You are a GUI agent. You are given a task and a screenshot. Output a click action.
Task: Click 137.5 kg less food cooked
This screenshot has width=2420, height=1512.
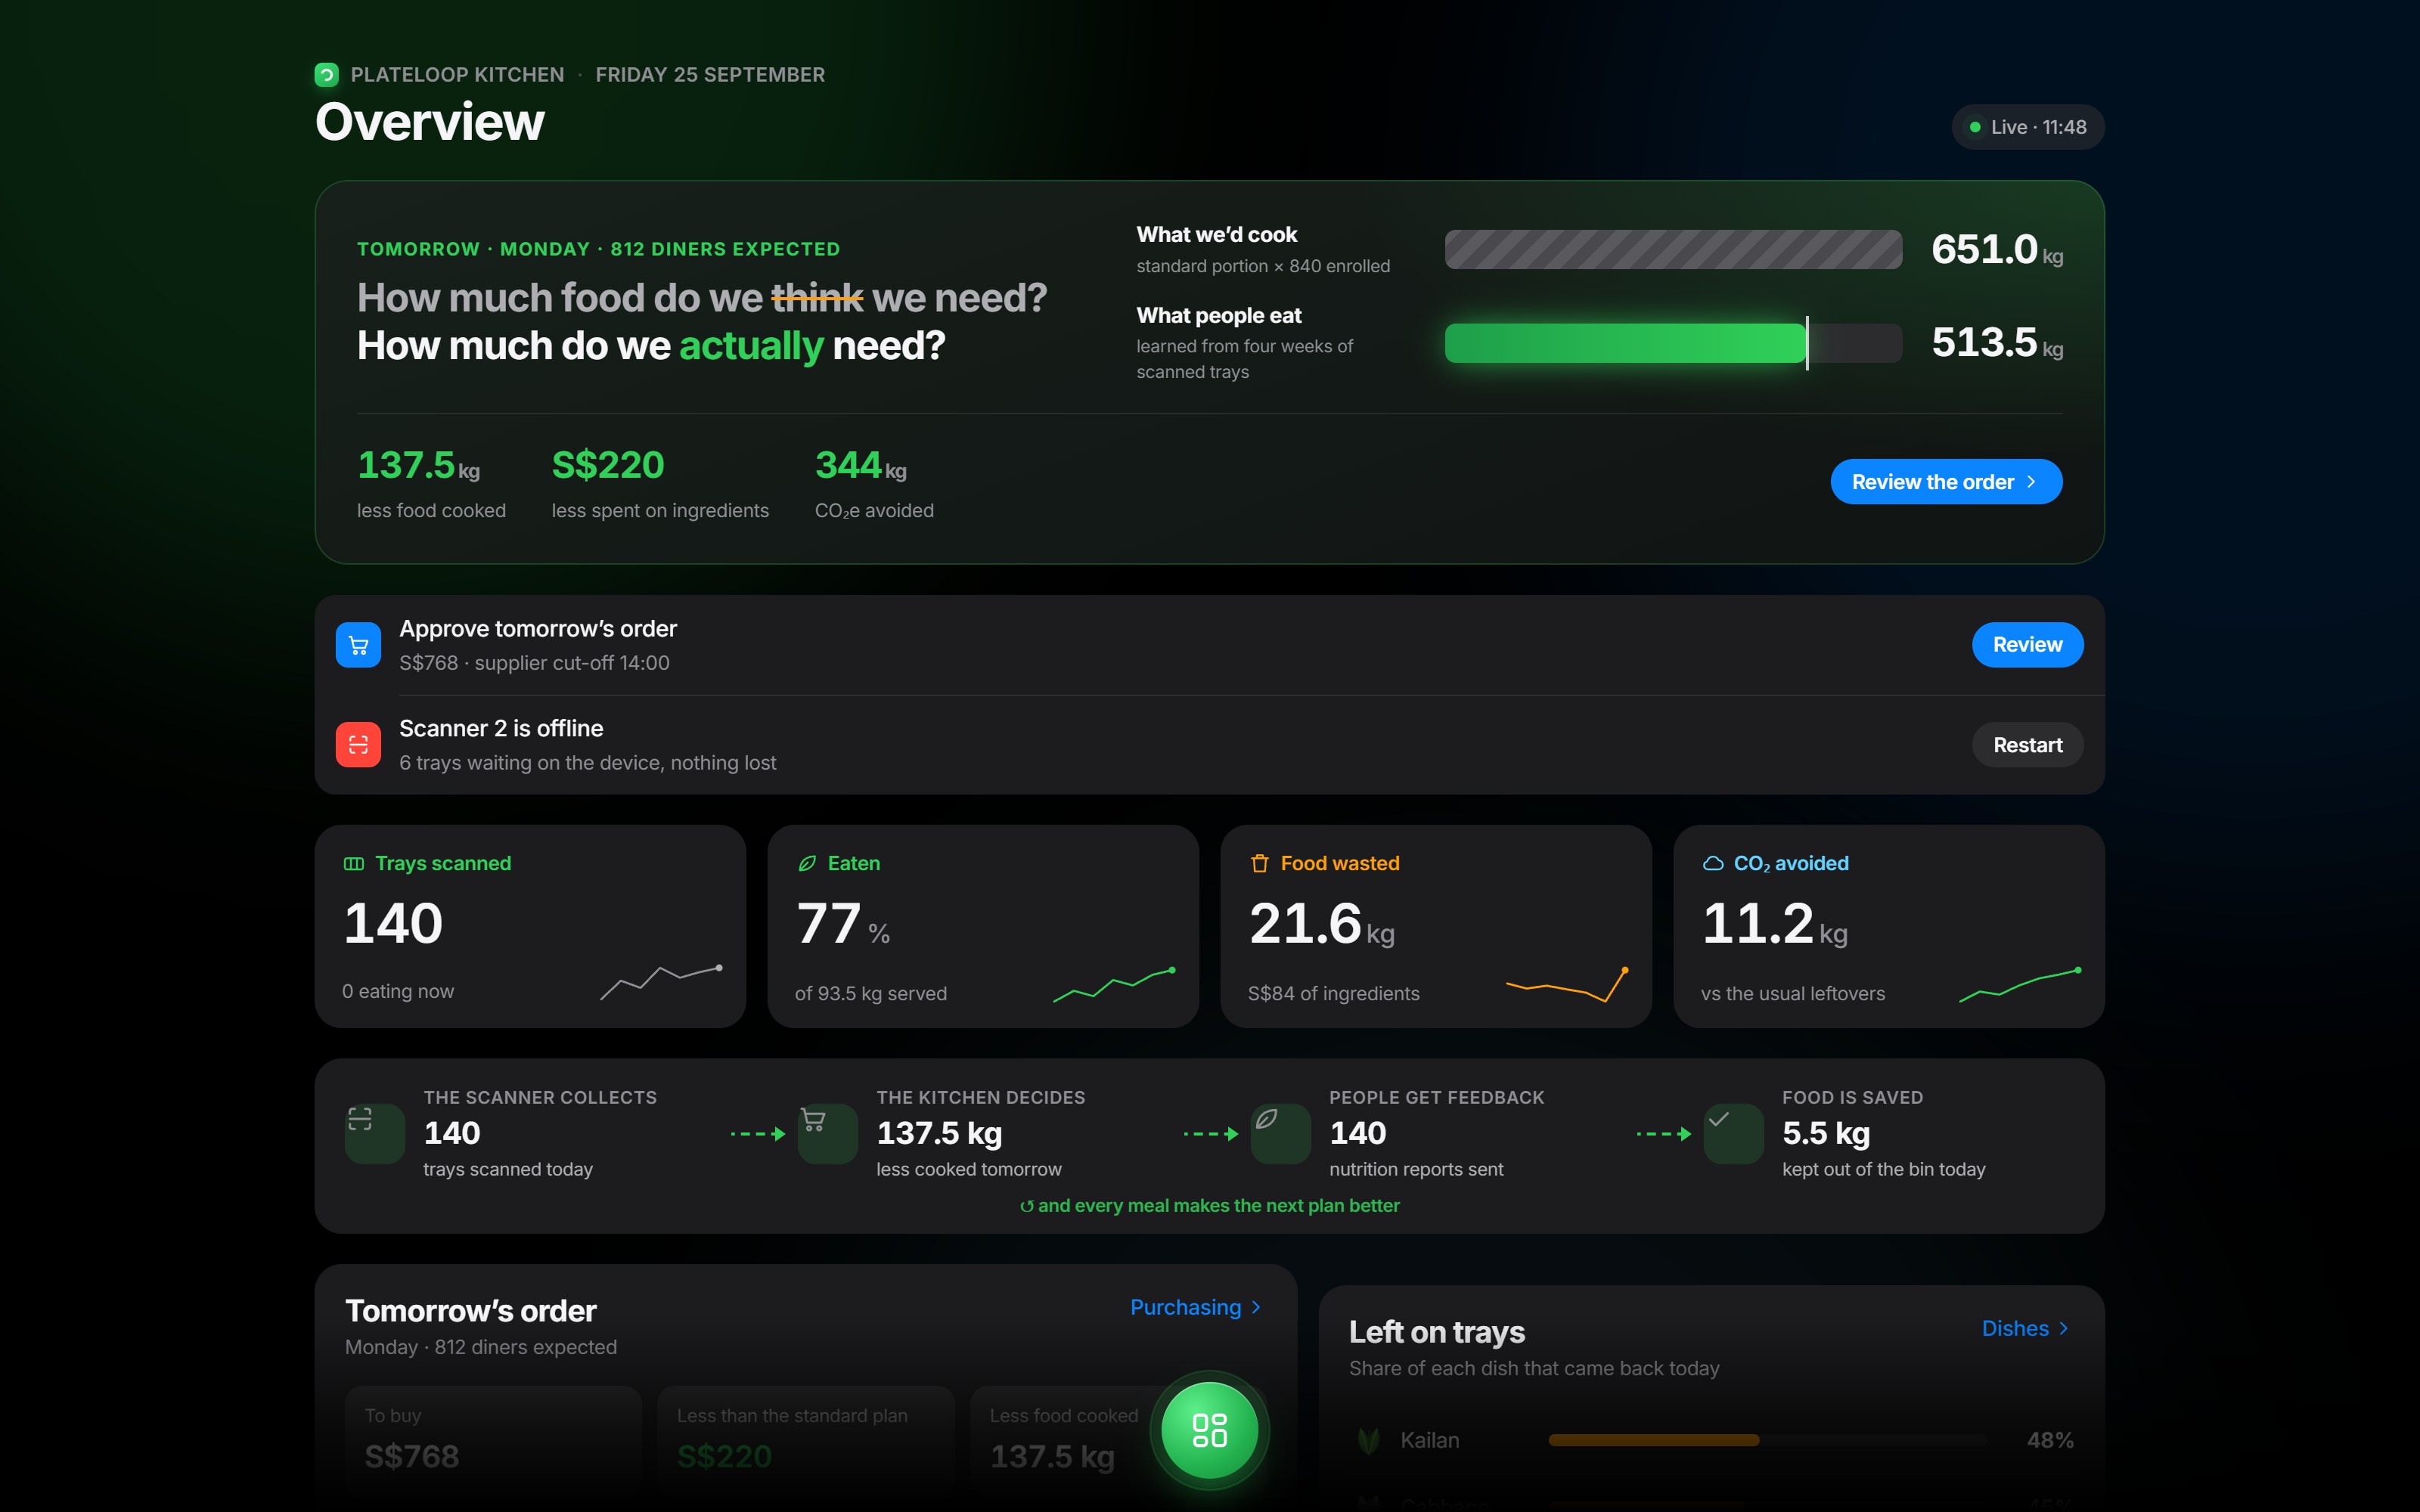click(x=431, y=484)
